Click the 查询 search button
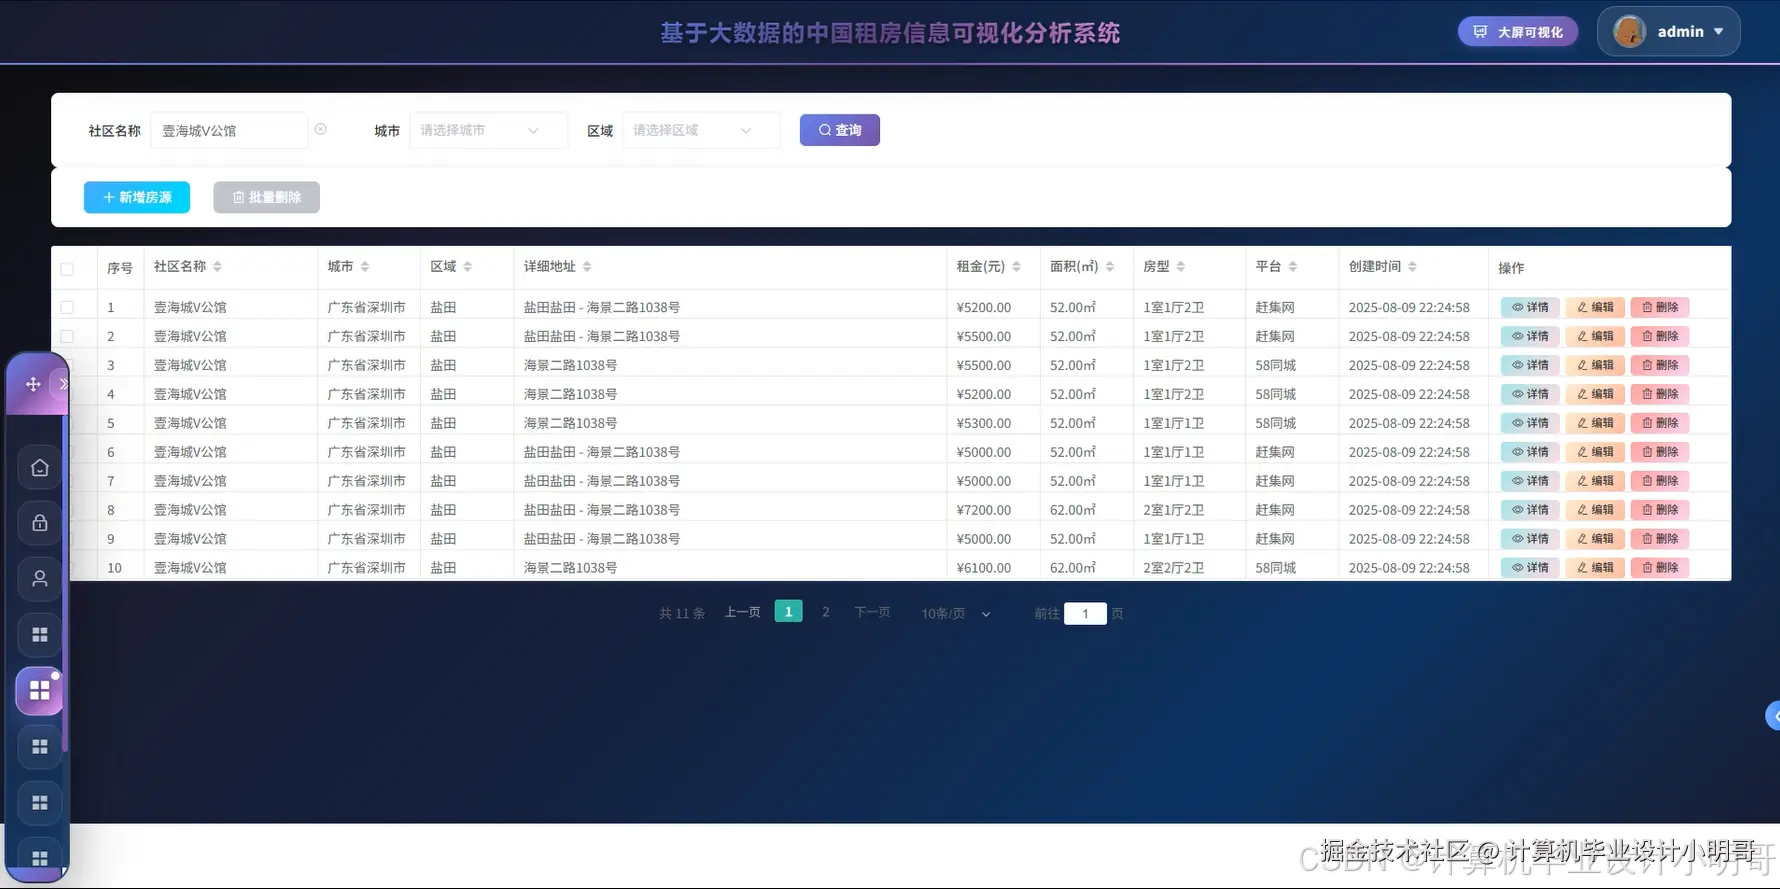Image resolution: width=1780 pixels, height=889 pixels. 840,130
